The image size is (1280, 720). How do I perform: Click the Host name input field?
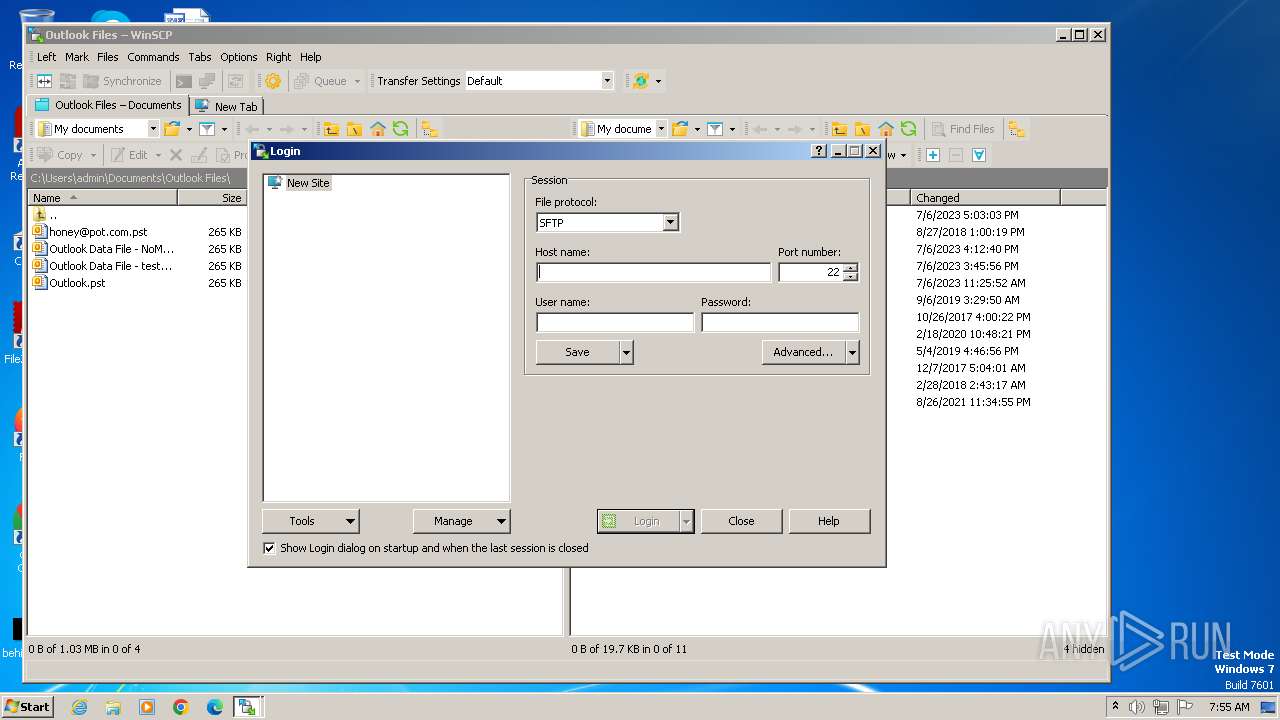pyautogui.click(x=654, y=272)
